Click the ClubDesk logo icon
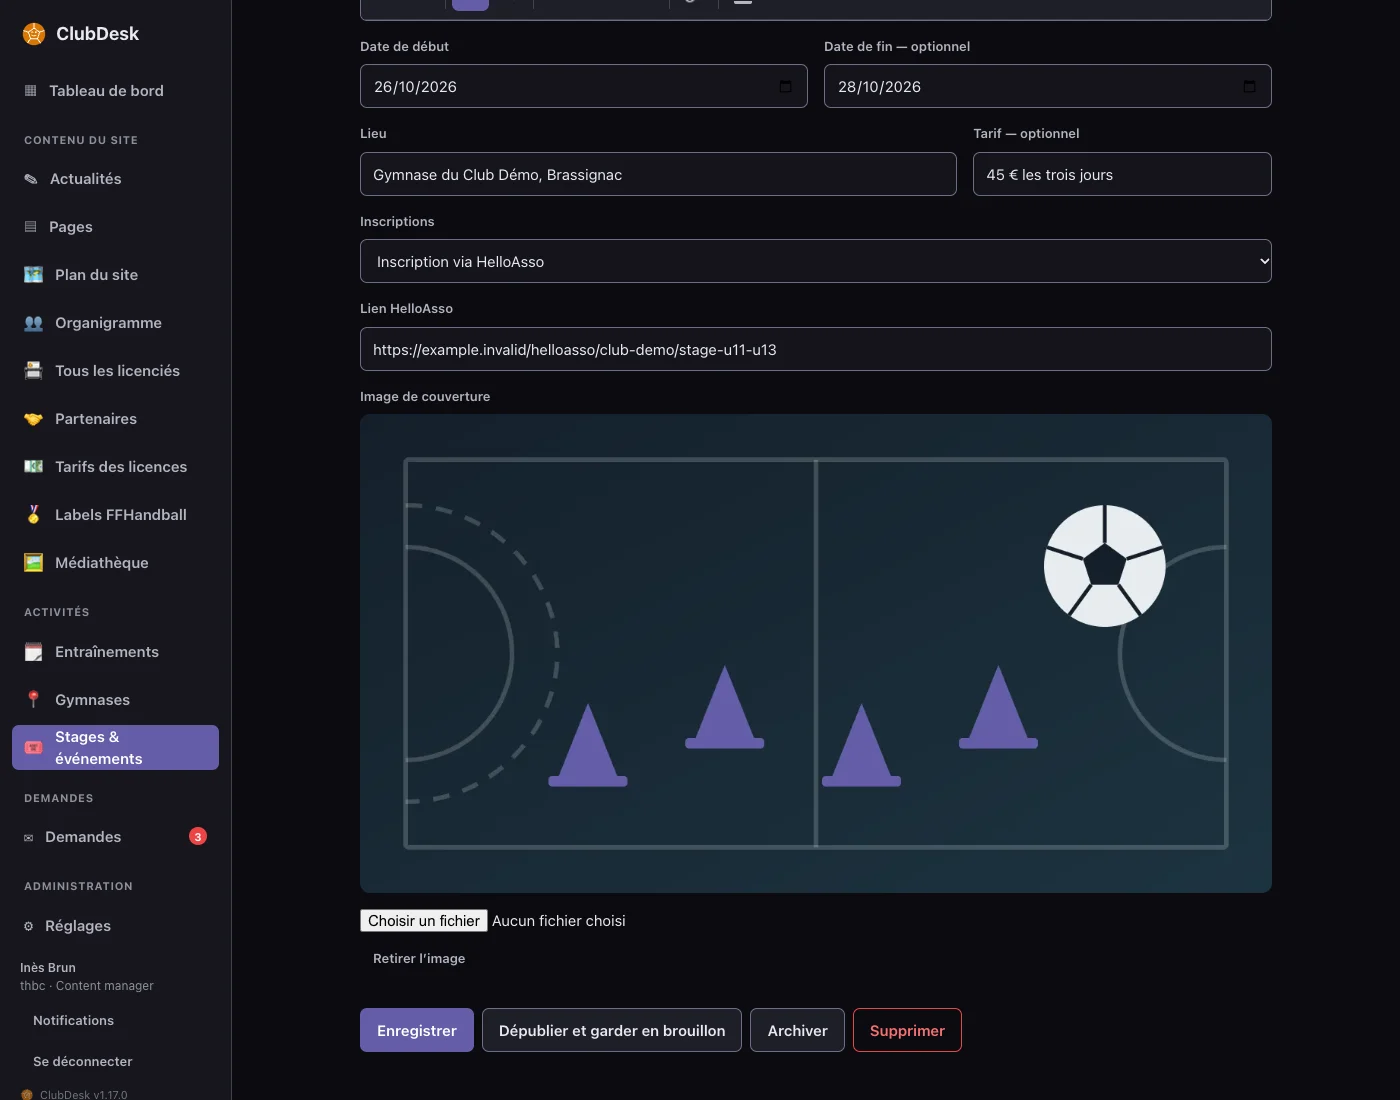This screenshot has width=1400, height=1100. [34, 34]
